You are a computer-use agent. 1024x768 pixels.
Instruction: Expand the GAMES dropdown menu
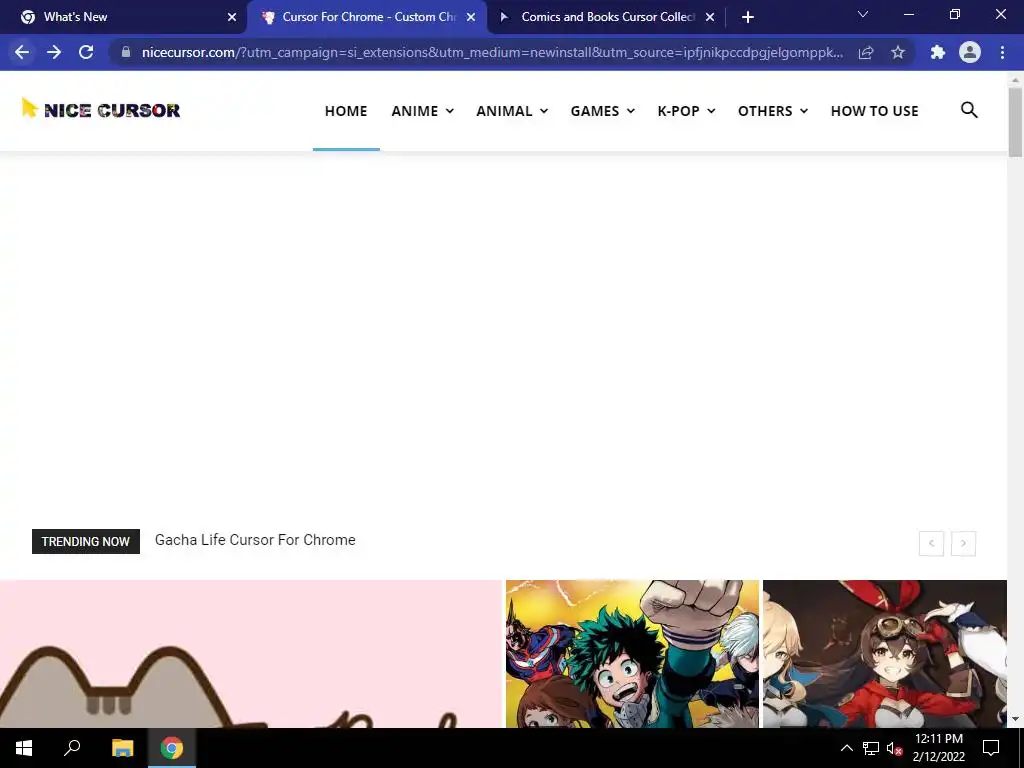click(602, 111)
